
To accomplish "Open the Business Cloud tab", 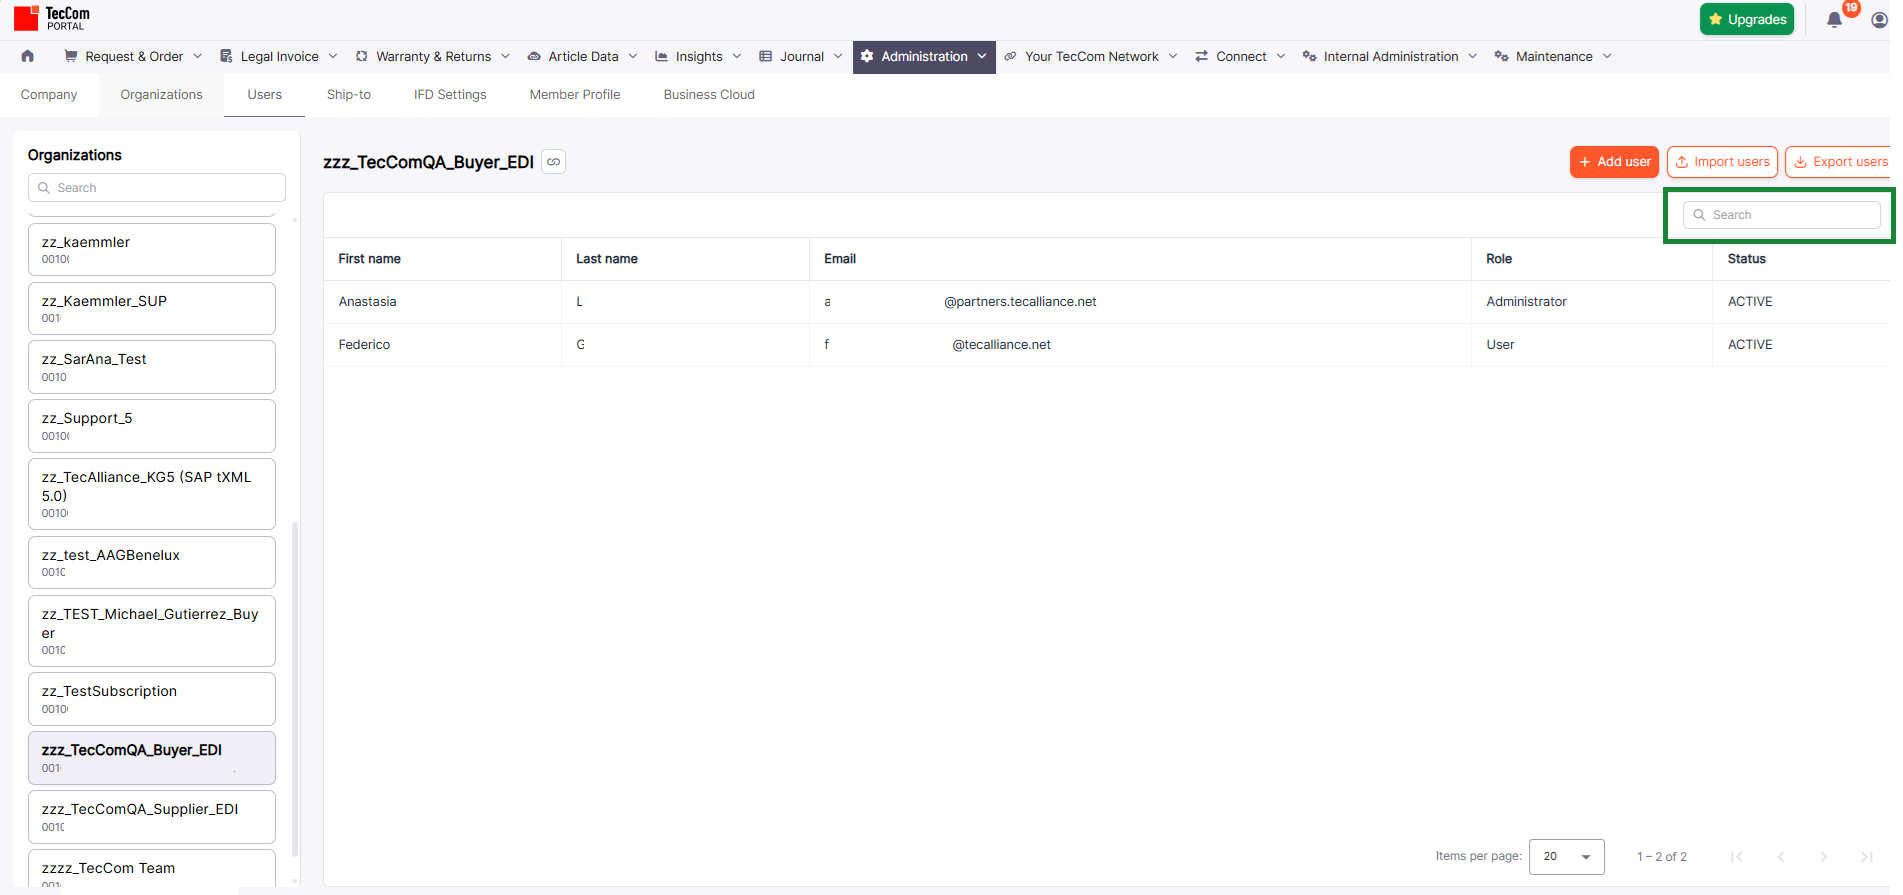I will coord(709,95).
